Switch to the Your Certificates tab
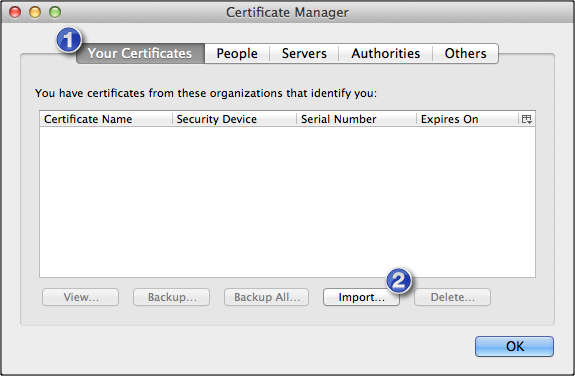Viewport: 575px width, 376px height. tap(140, 54)
